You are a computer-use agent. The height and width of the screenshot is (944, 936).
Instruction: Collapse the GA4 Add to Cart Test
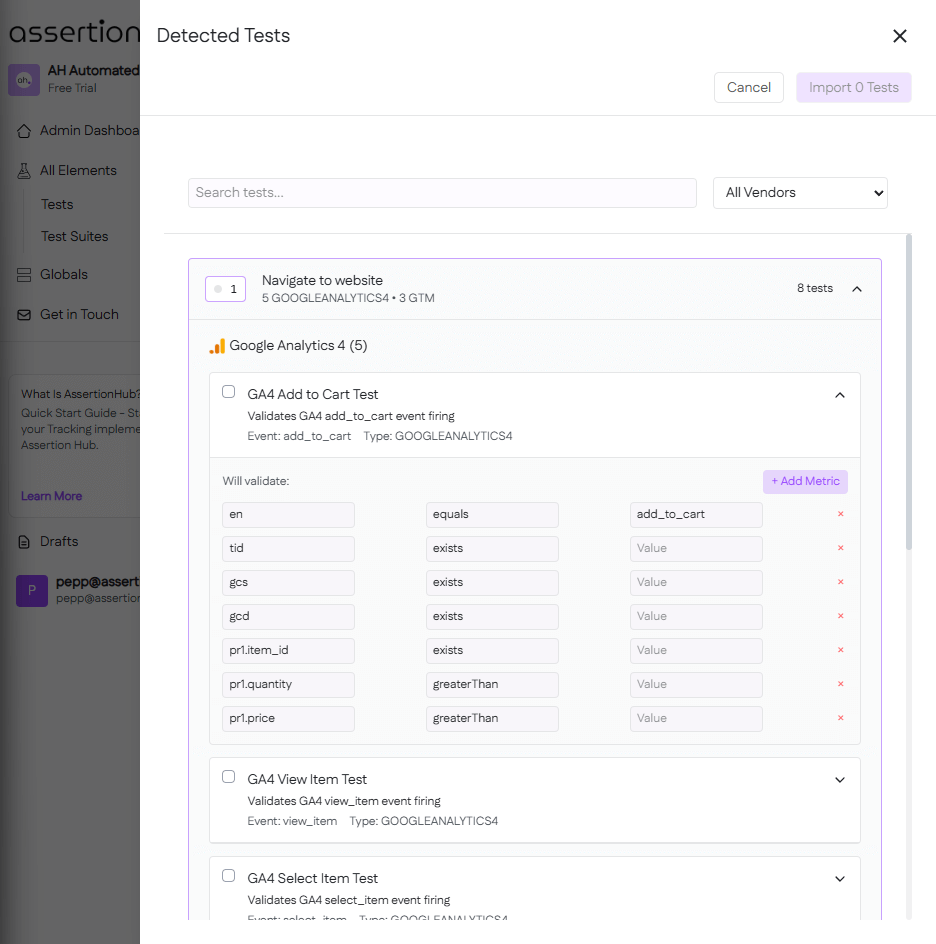pyautogui.click(x=839, y=395)
